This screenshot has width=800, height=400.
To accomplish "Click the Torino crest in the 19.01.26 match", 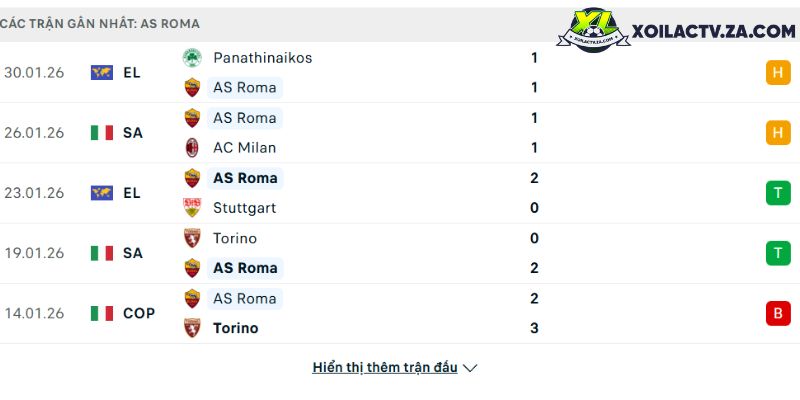I will (x=192, y=238).
